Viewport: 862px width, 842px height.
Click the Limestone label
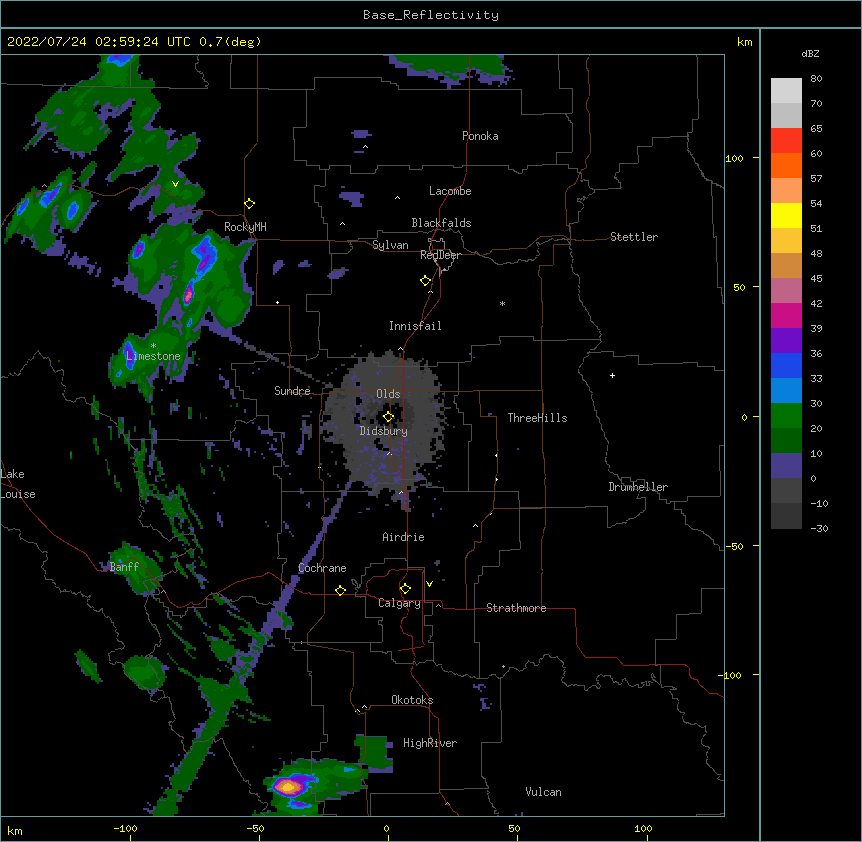click(x=153, y=356)
